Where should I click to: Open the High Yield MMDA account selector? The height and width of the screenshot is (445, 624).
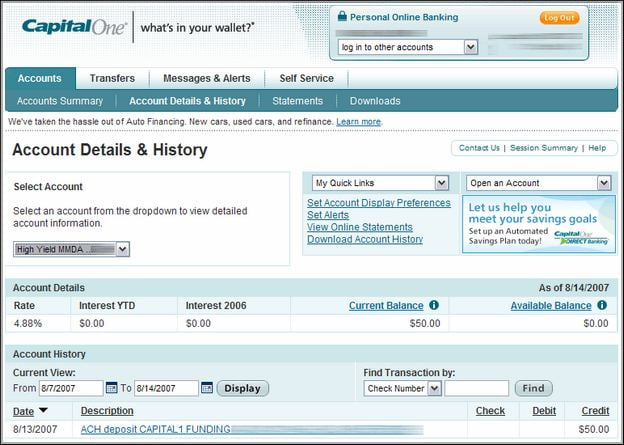[71, 249]
